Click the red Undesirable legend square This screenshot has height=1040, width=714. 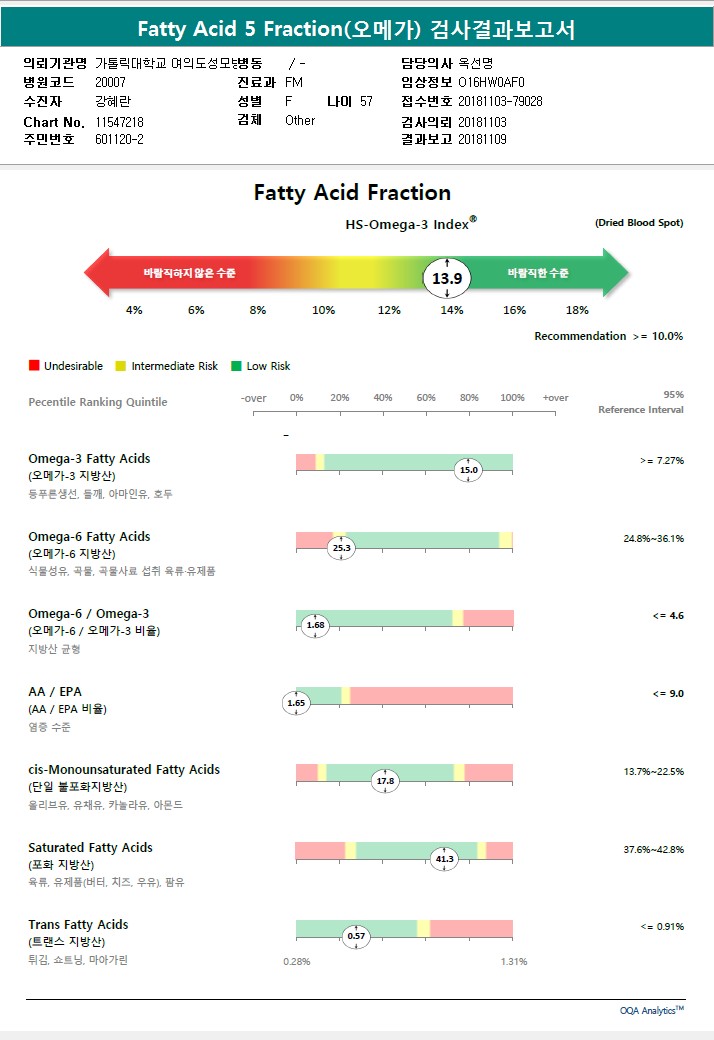(34, 366)
